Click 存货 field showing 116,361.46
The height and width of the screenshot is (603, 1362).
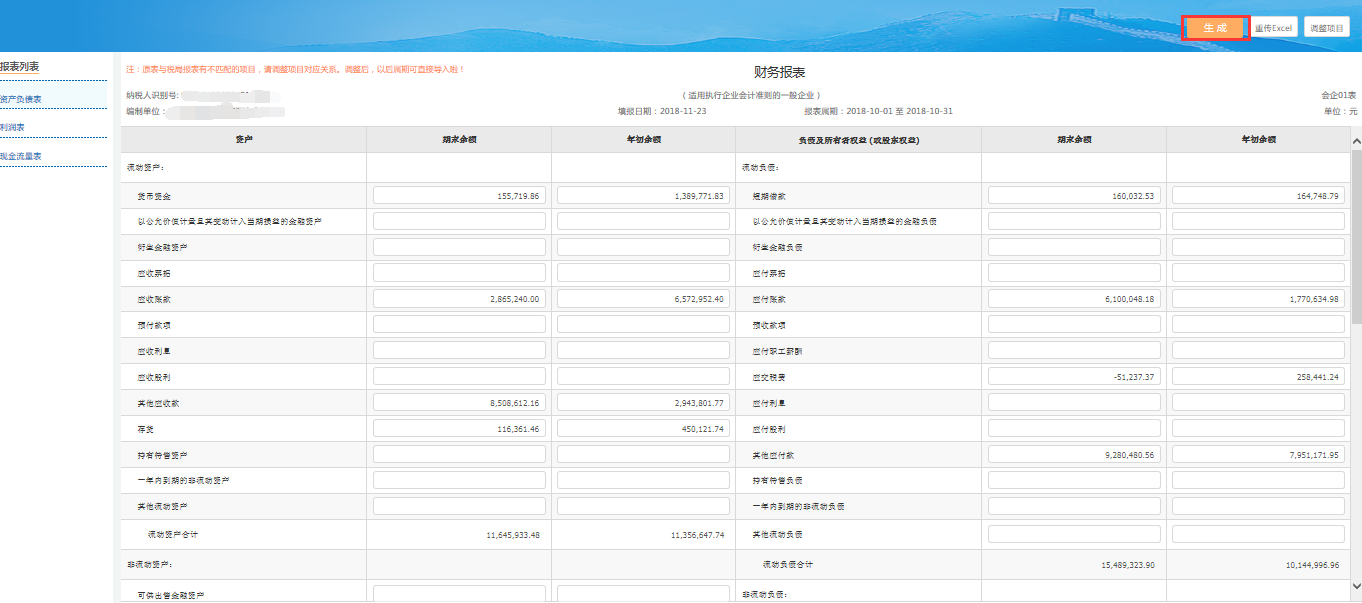pyautogui.click(x=459, y=429)
